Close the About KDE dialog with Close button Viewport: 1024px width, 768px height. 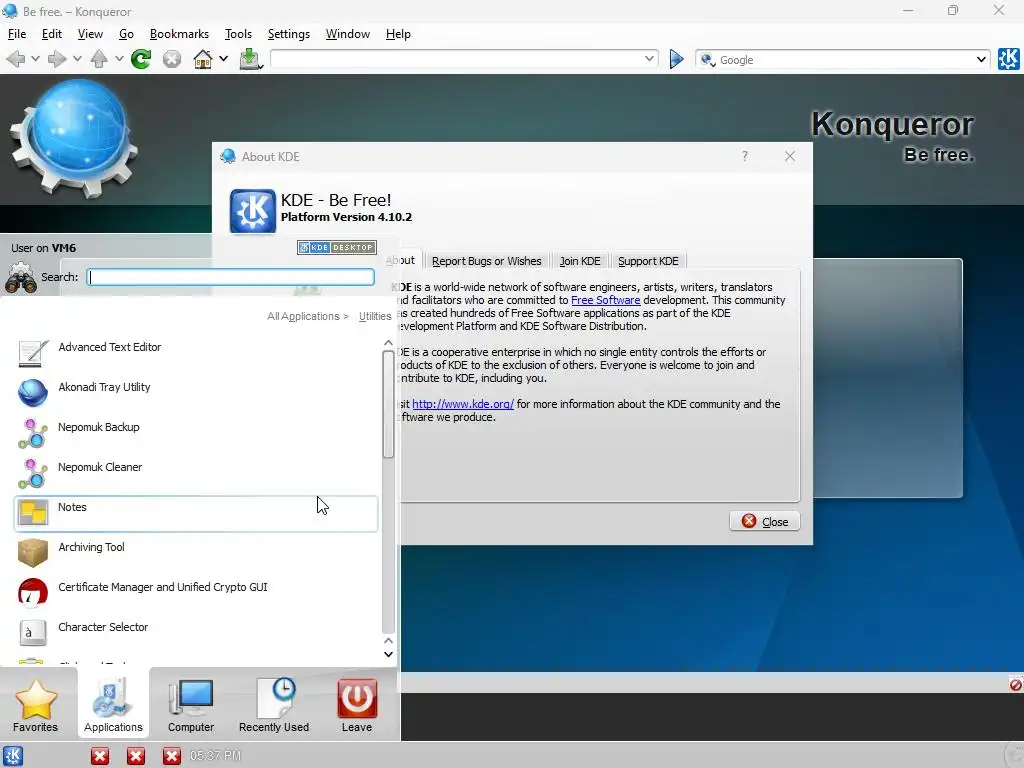765,521
